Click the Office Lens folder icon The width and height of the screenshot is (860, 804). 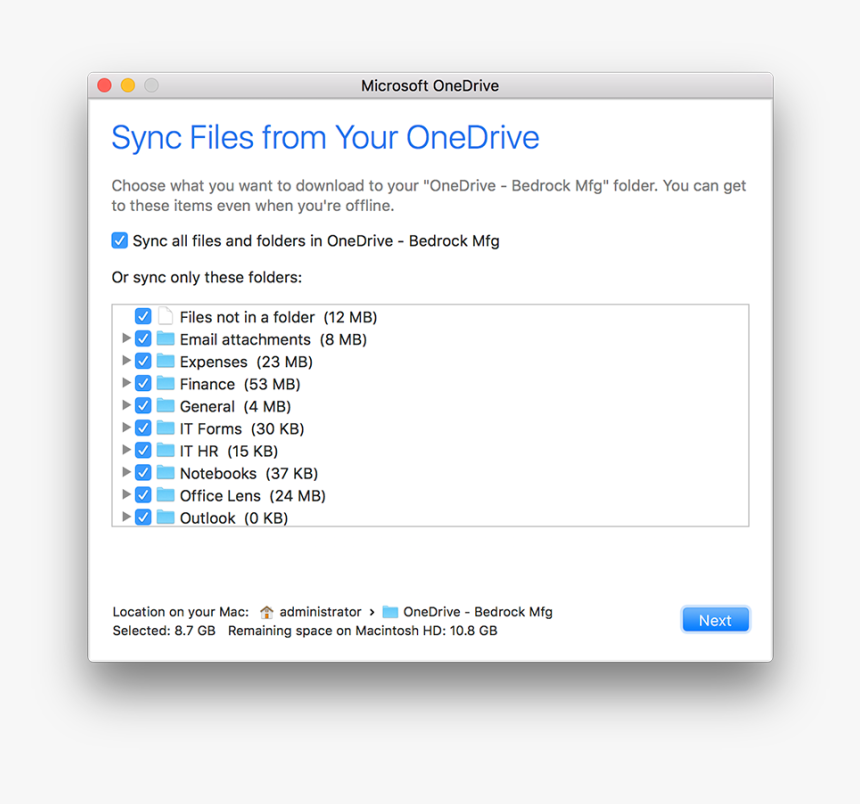[x=165, y=495]
